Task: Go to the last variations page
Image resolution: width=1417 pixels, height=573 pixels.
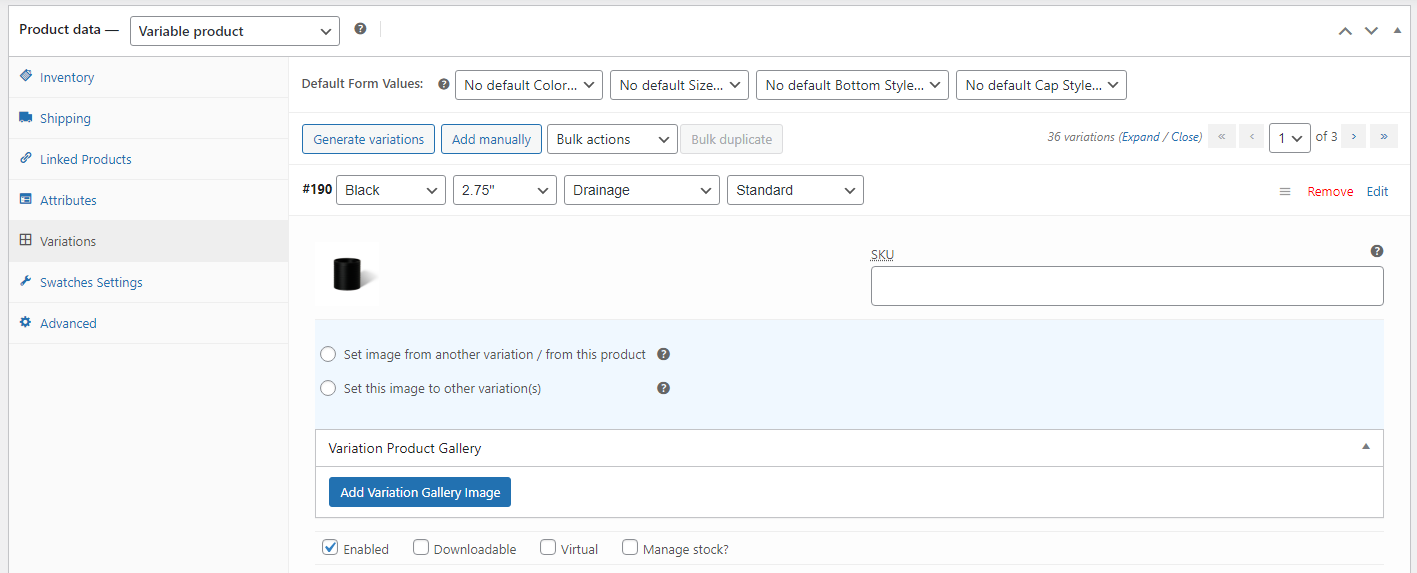Action: point(1384,137)
